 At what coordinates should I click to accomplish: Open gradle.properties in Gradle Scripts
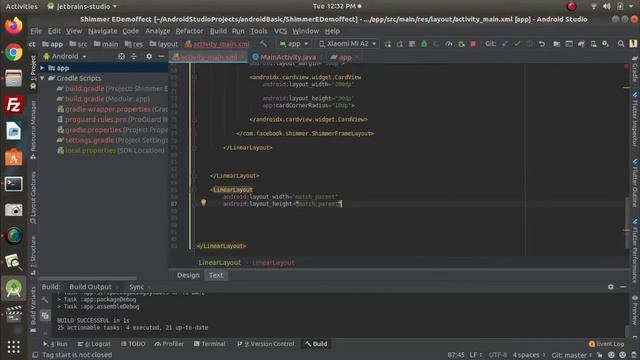(93, 130)
